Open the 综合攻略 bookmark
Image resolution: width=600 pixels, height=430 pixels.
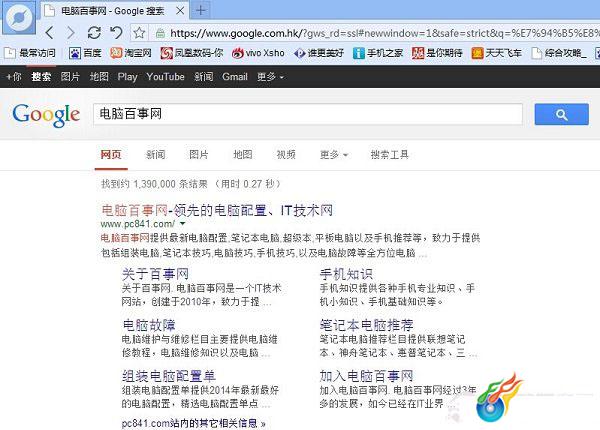(559, 53)
